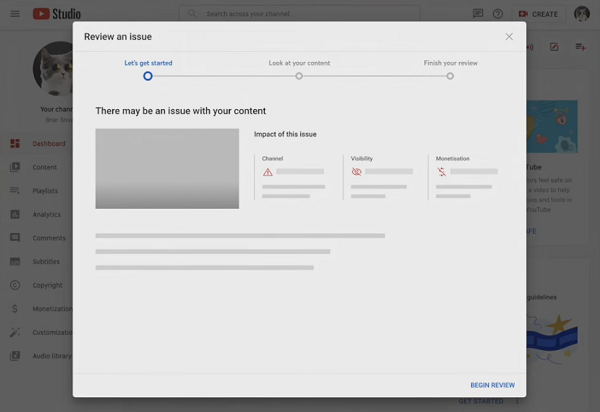Open the Copyright sidebar icon

coord(15,285)
